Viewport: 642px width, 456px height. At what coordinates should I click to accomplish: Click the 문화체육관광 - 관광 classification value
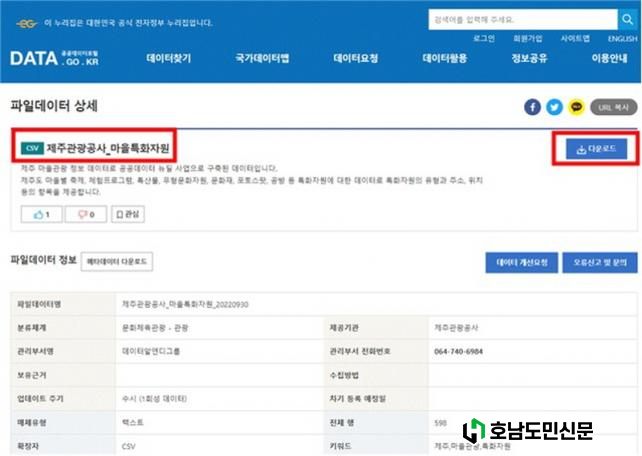click(x=155, y=328)
